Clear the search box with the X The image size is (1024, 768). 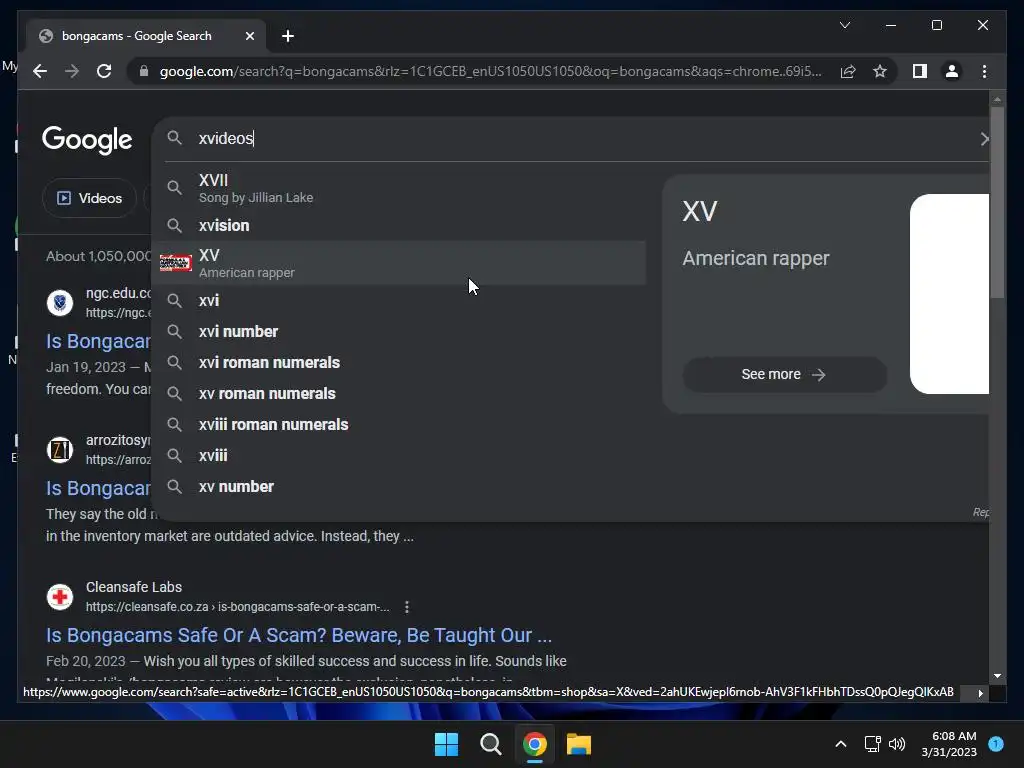pos(984,138)
